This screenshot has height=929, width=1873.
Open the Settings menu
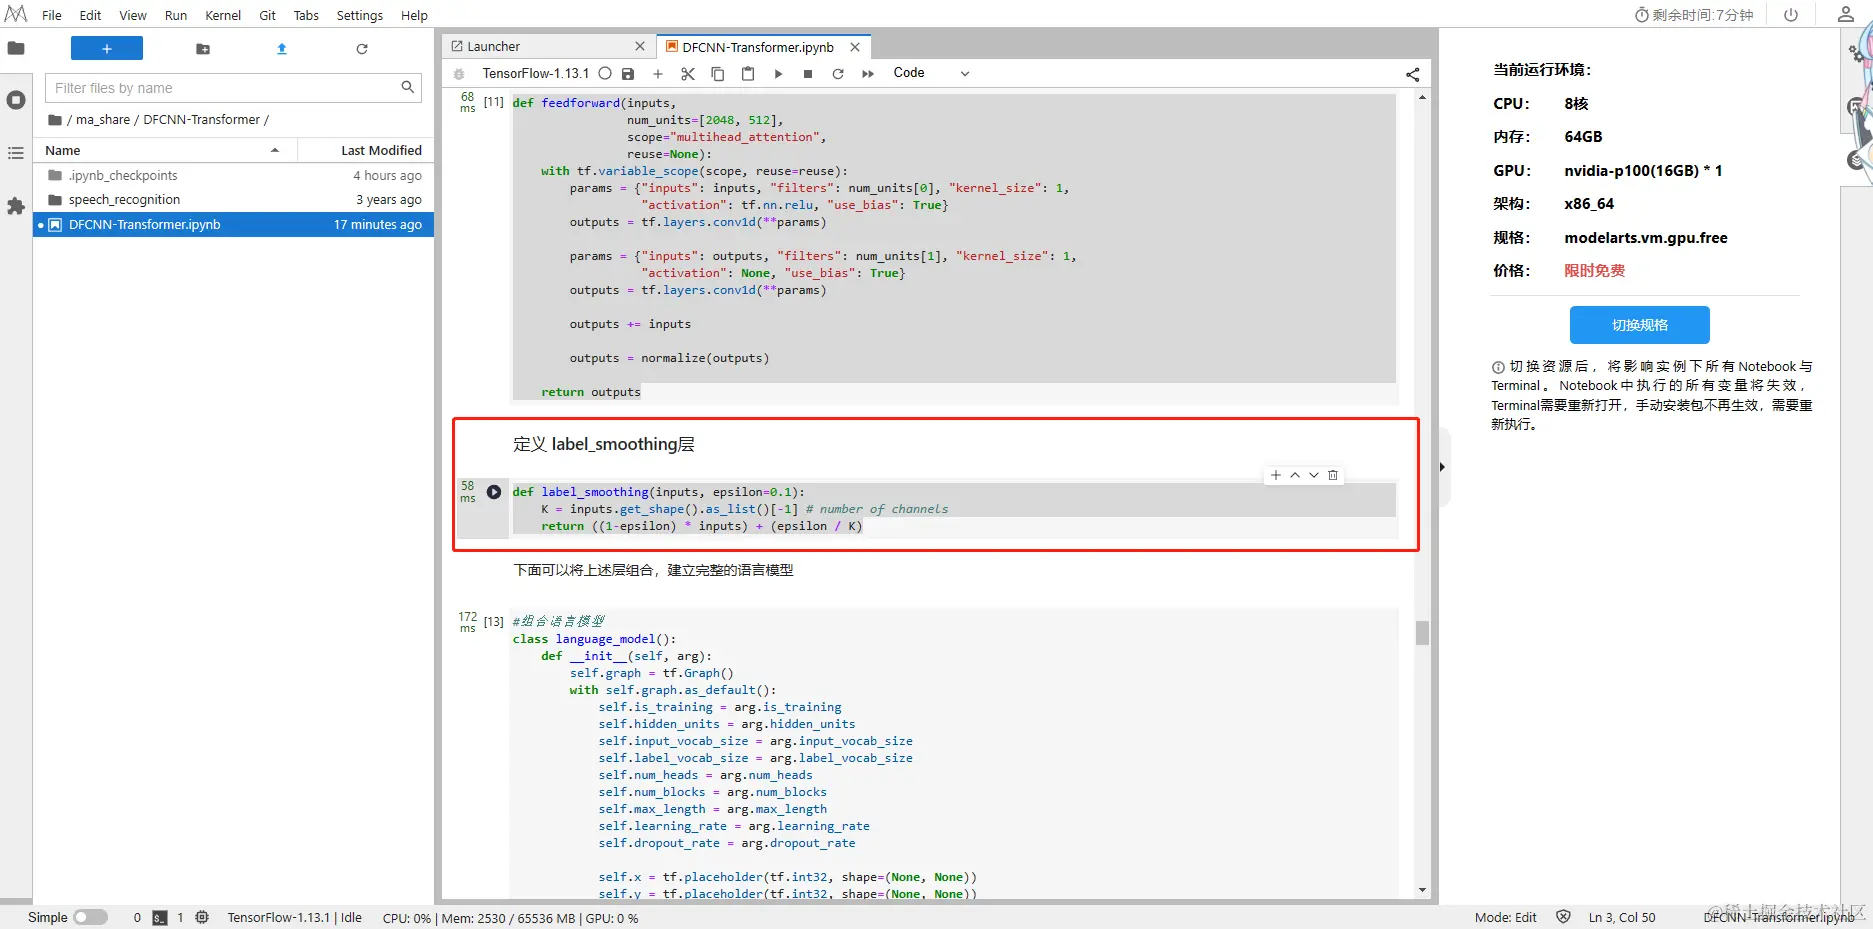pyautogui.click(x=360, y=15)
